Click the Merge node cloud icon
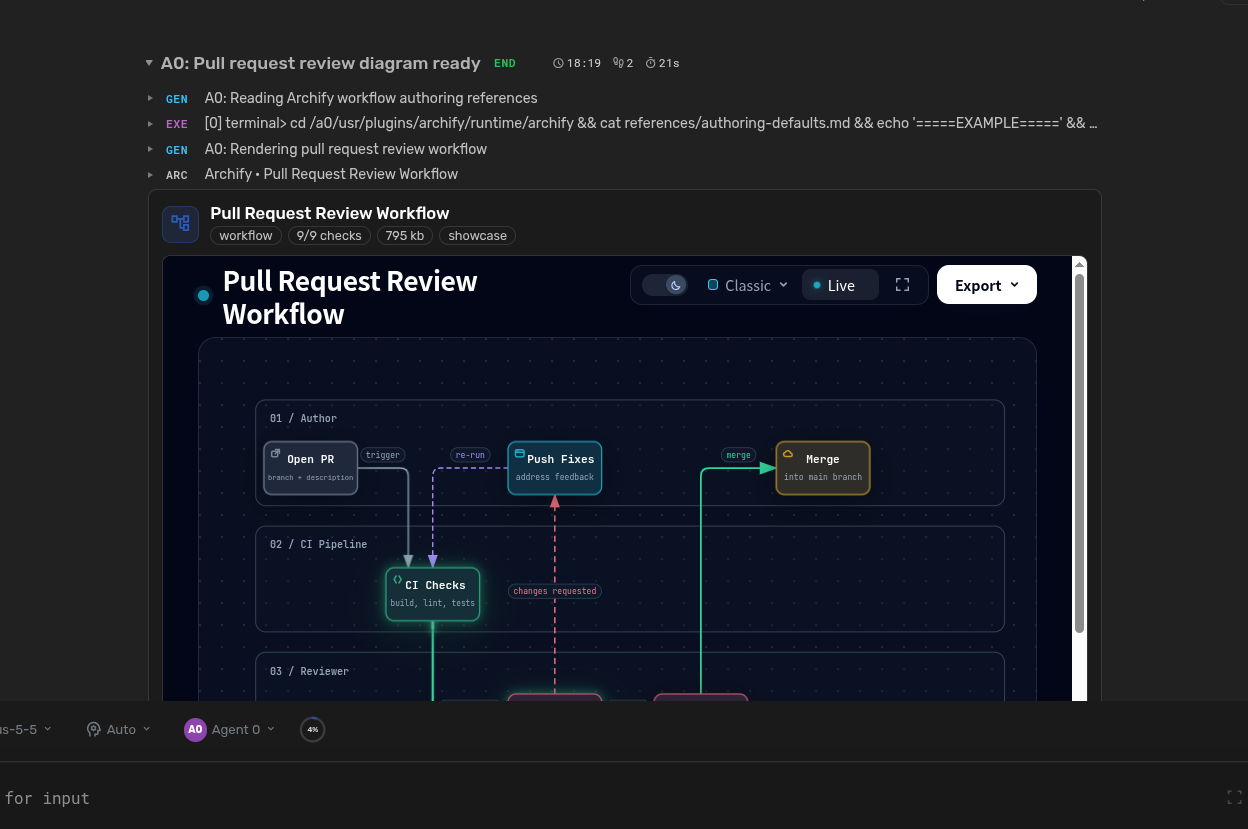1248x829 pixels. click(x=788, y=453)
